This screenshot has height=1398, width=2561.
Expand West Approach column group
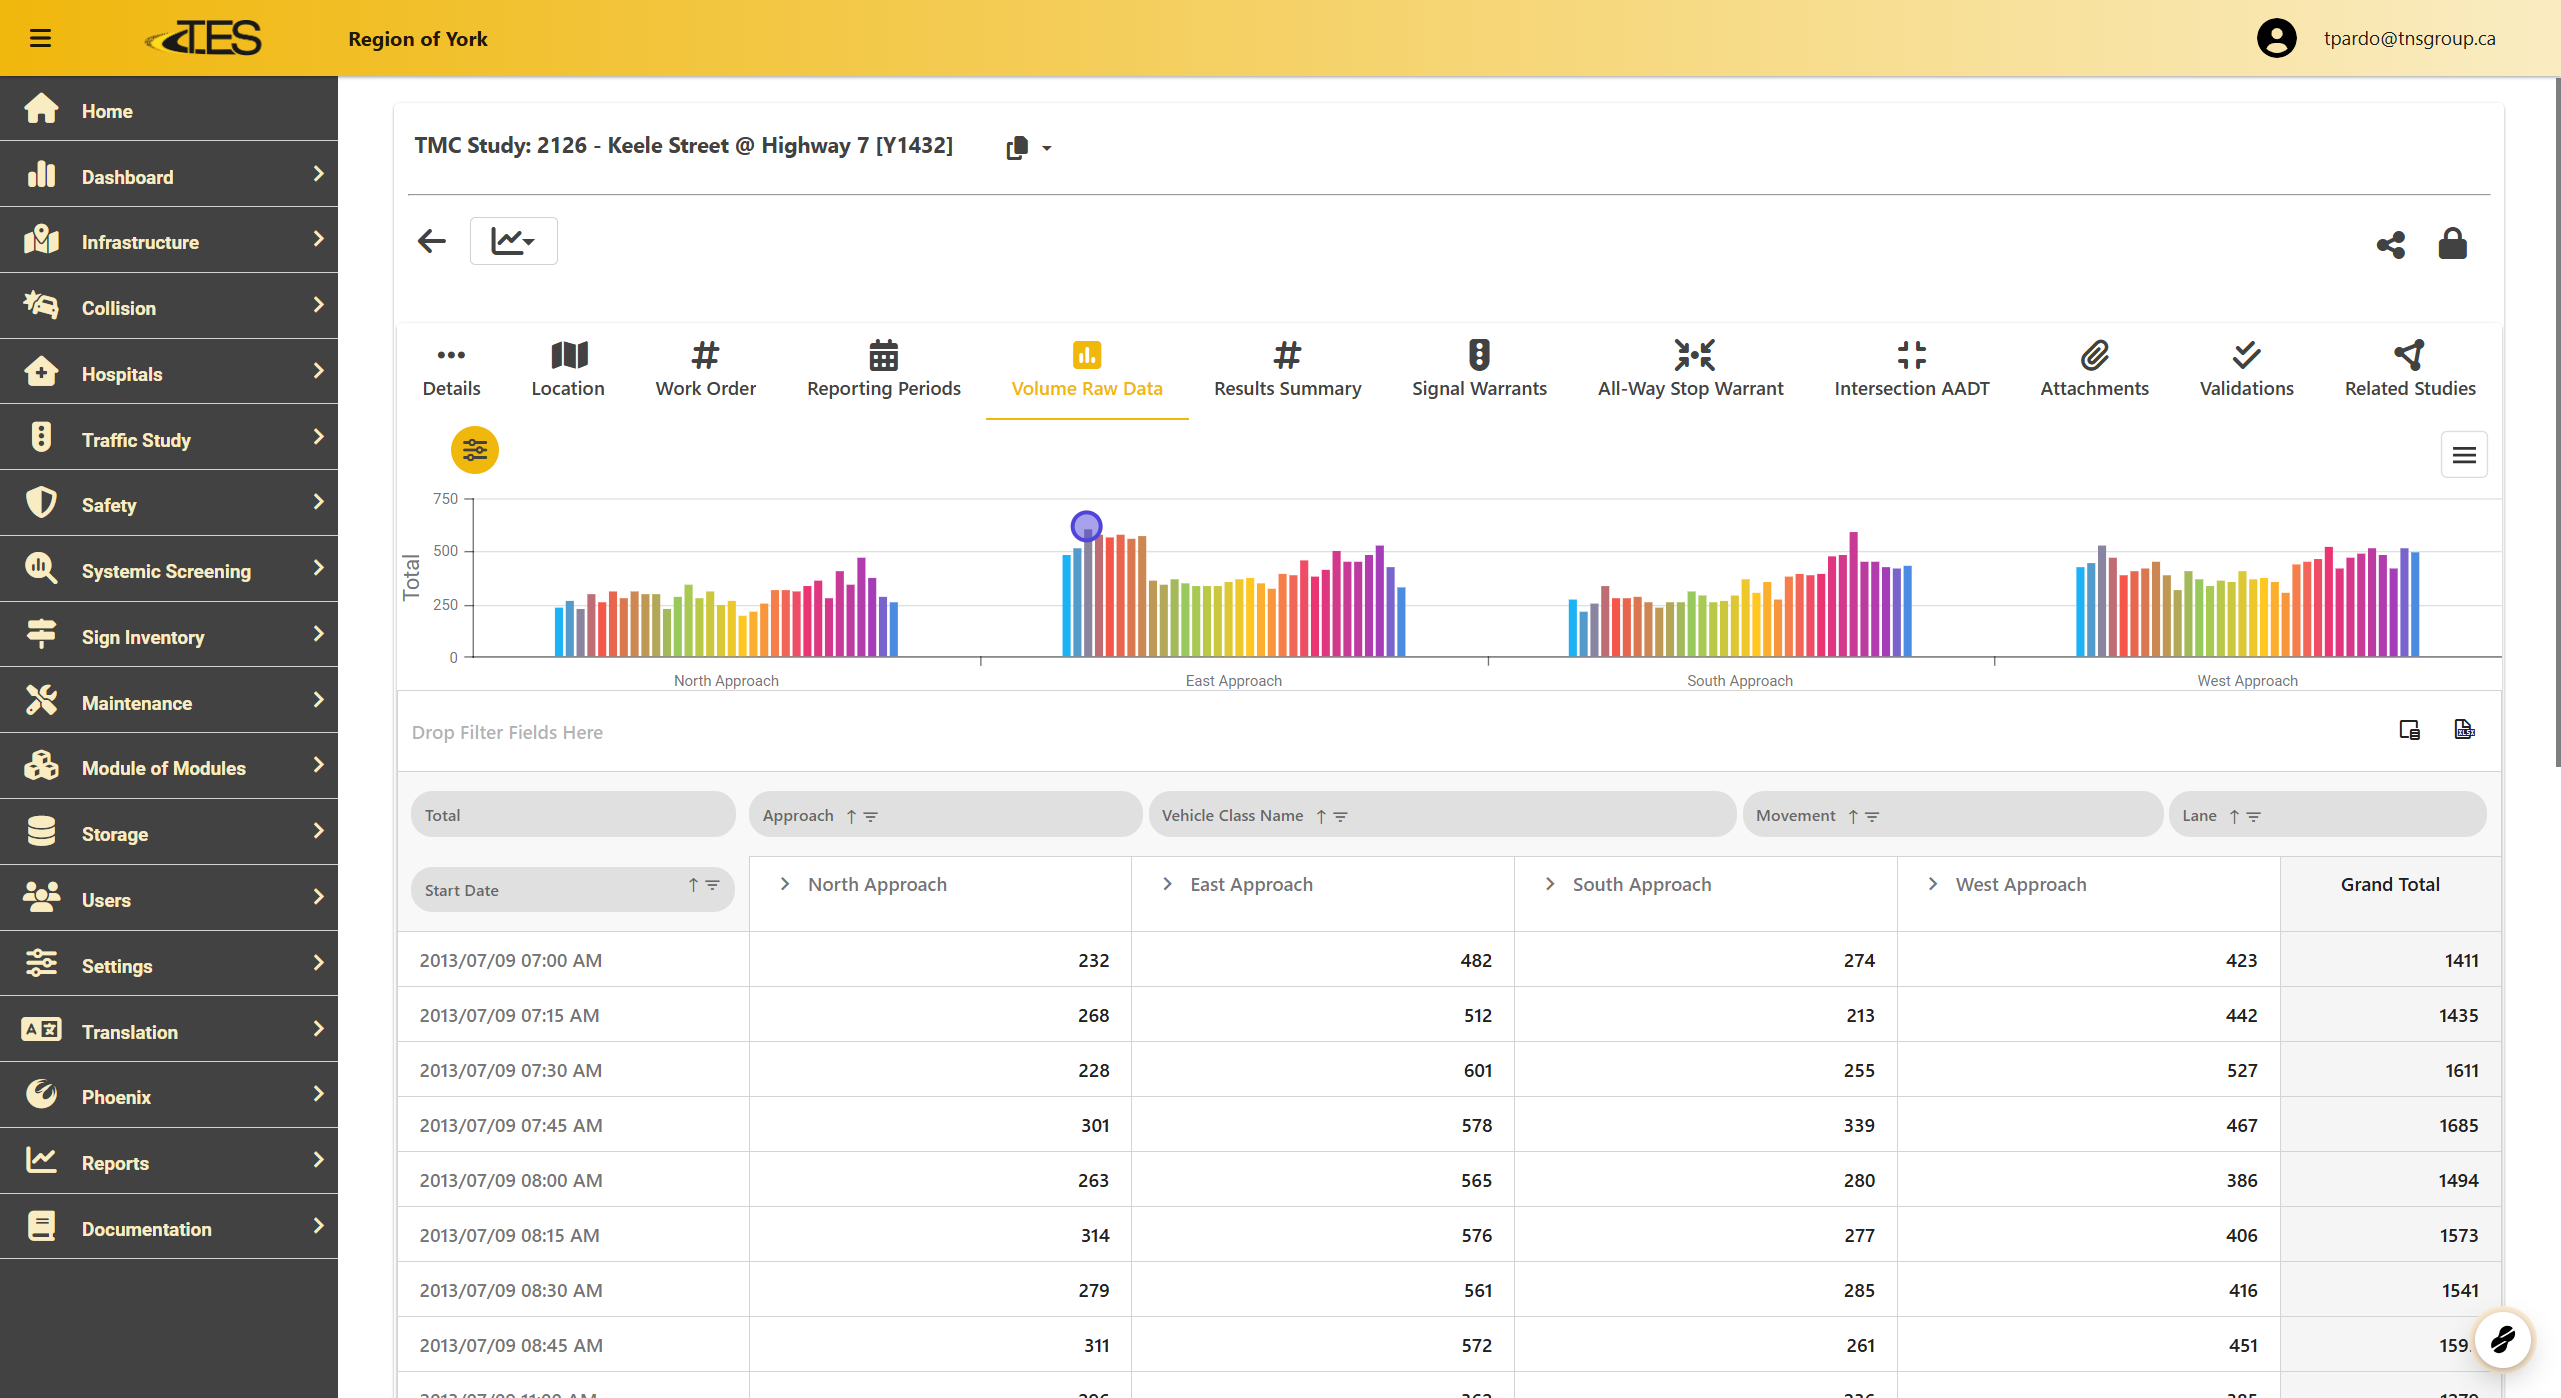(x=1932, y=884)
